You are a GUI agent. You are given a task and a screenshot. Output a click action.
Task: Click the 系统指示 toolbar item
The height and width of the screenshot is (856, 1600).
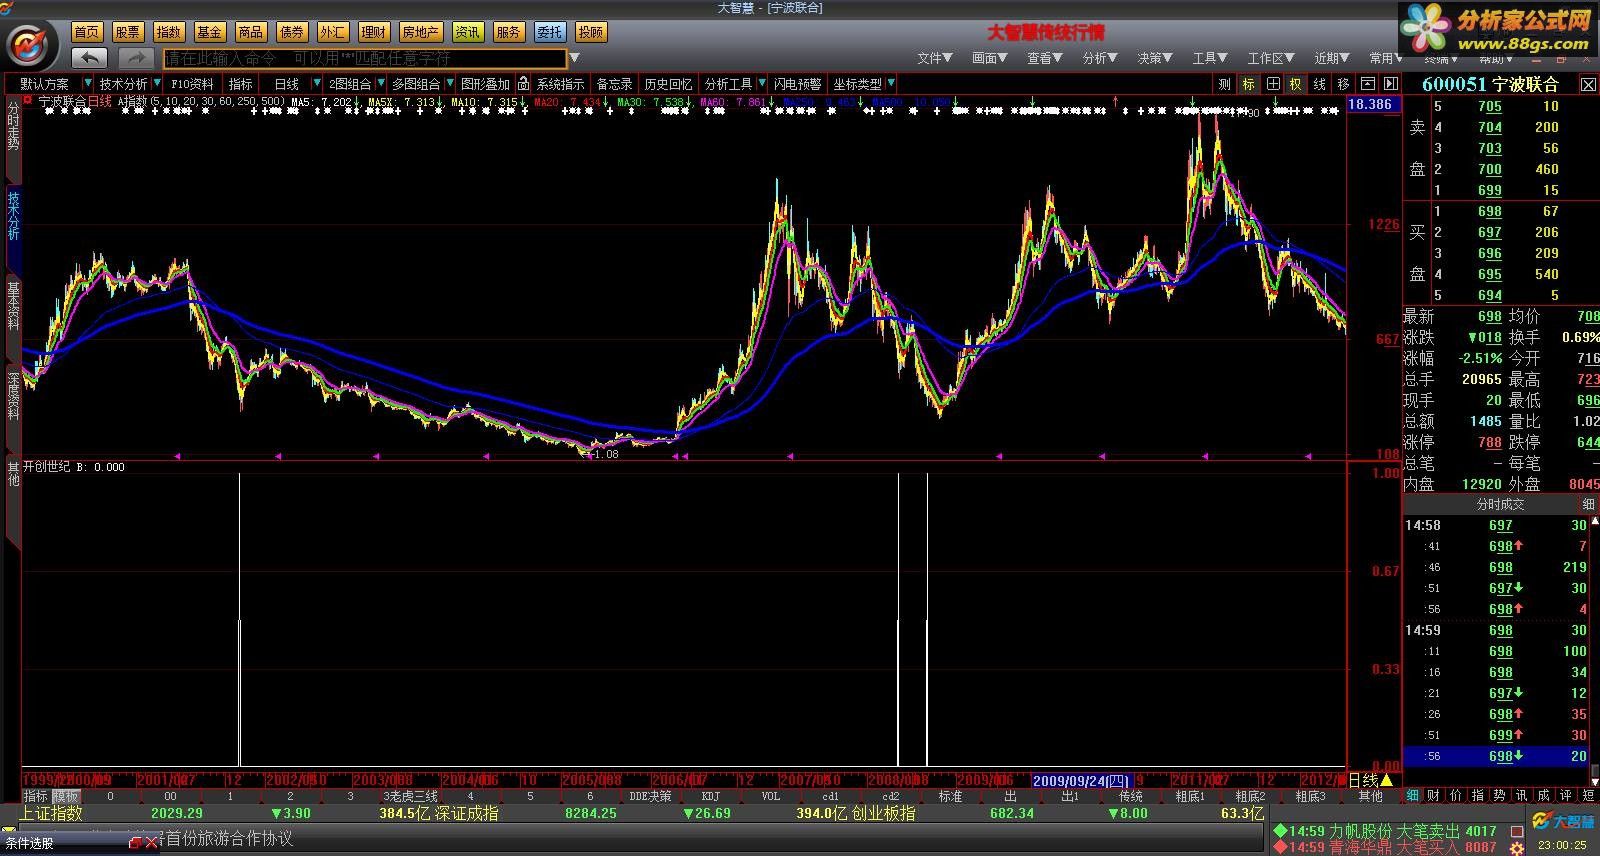[x=560, y=84]
